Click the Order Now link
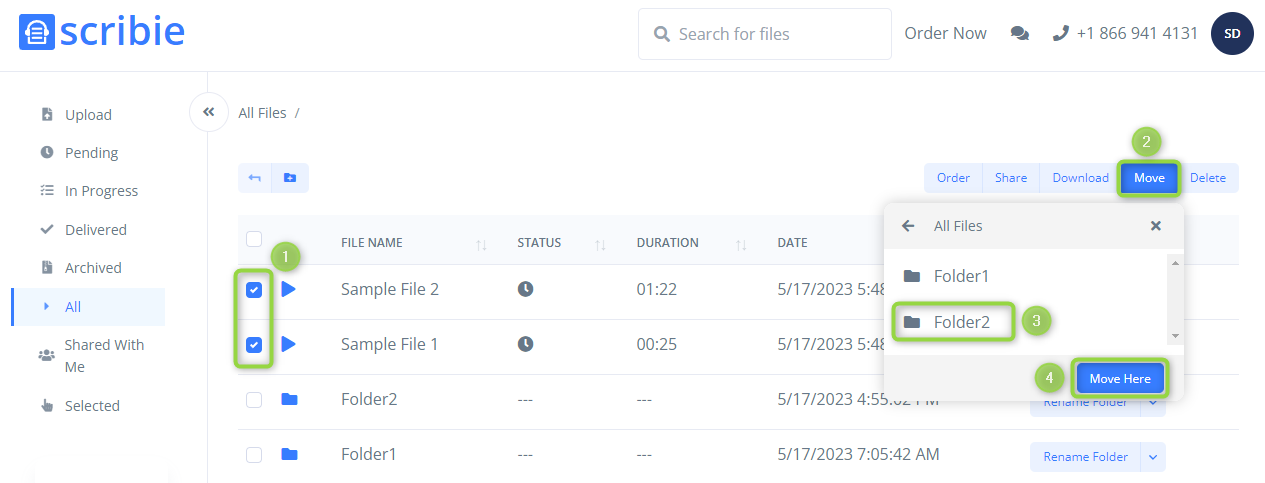The image size is (1265, 483). (945, 33)
